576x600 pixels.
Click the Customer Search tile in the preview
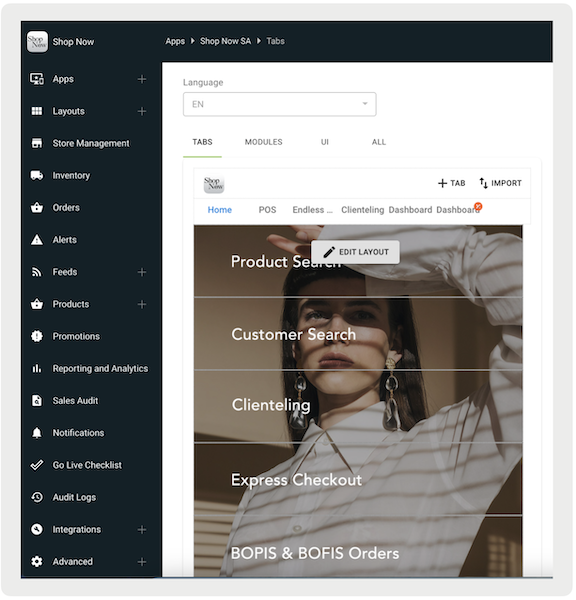(358, 334)
